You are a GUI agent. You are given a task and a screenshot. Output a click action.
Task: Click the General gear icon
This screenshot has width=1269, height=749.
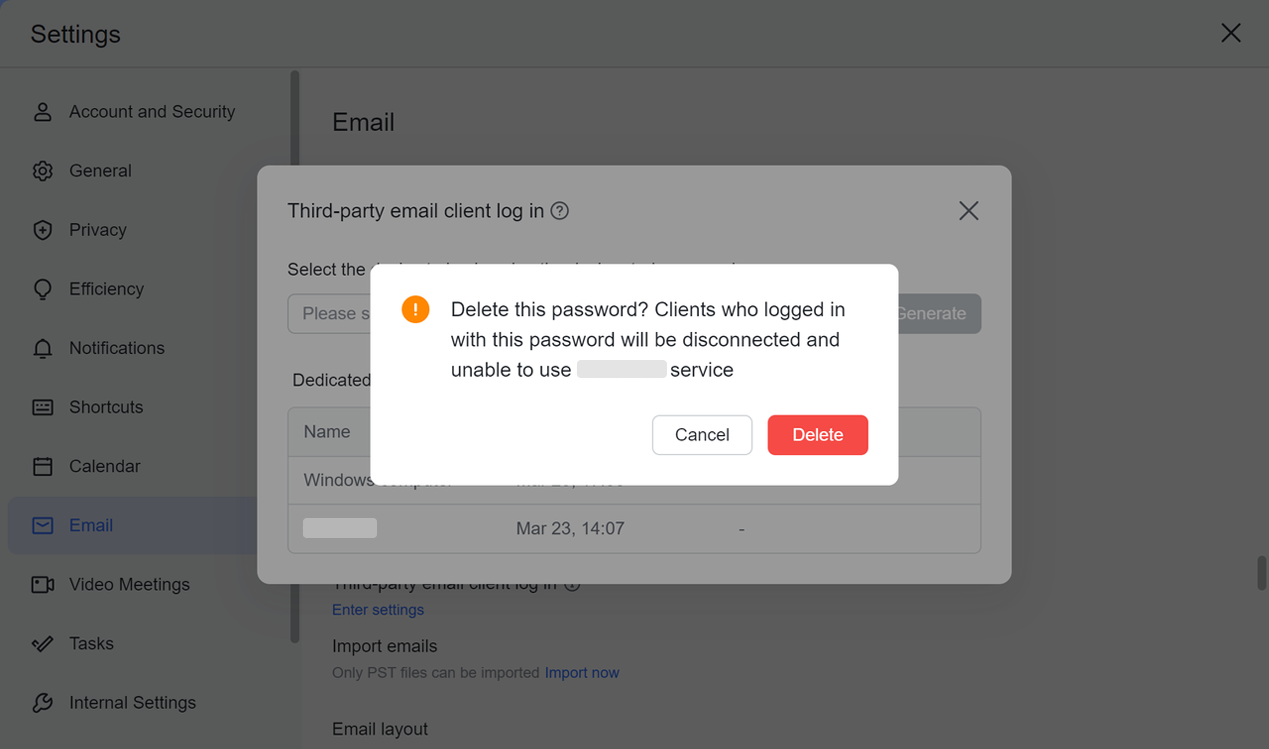pyautogui.click(x=42, y=171)
